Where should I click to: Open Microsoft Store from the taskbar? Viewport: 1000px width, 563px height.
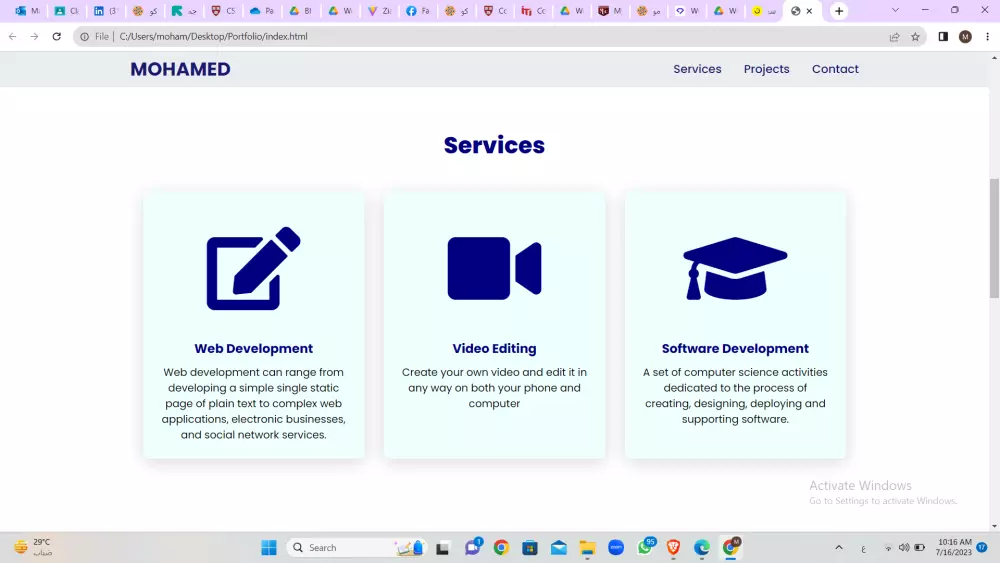(530, 547)
